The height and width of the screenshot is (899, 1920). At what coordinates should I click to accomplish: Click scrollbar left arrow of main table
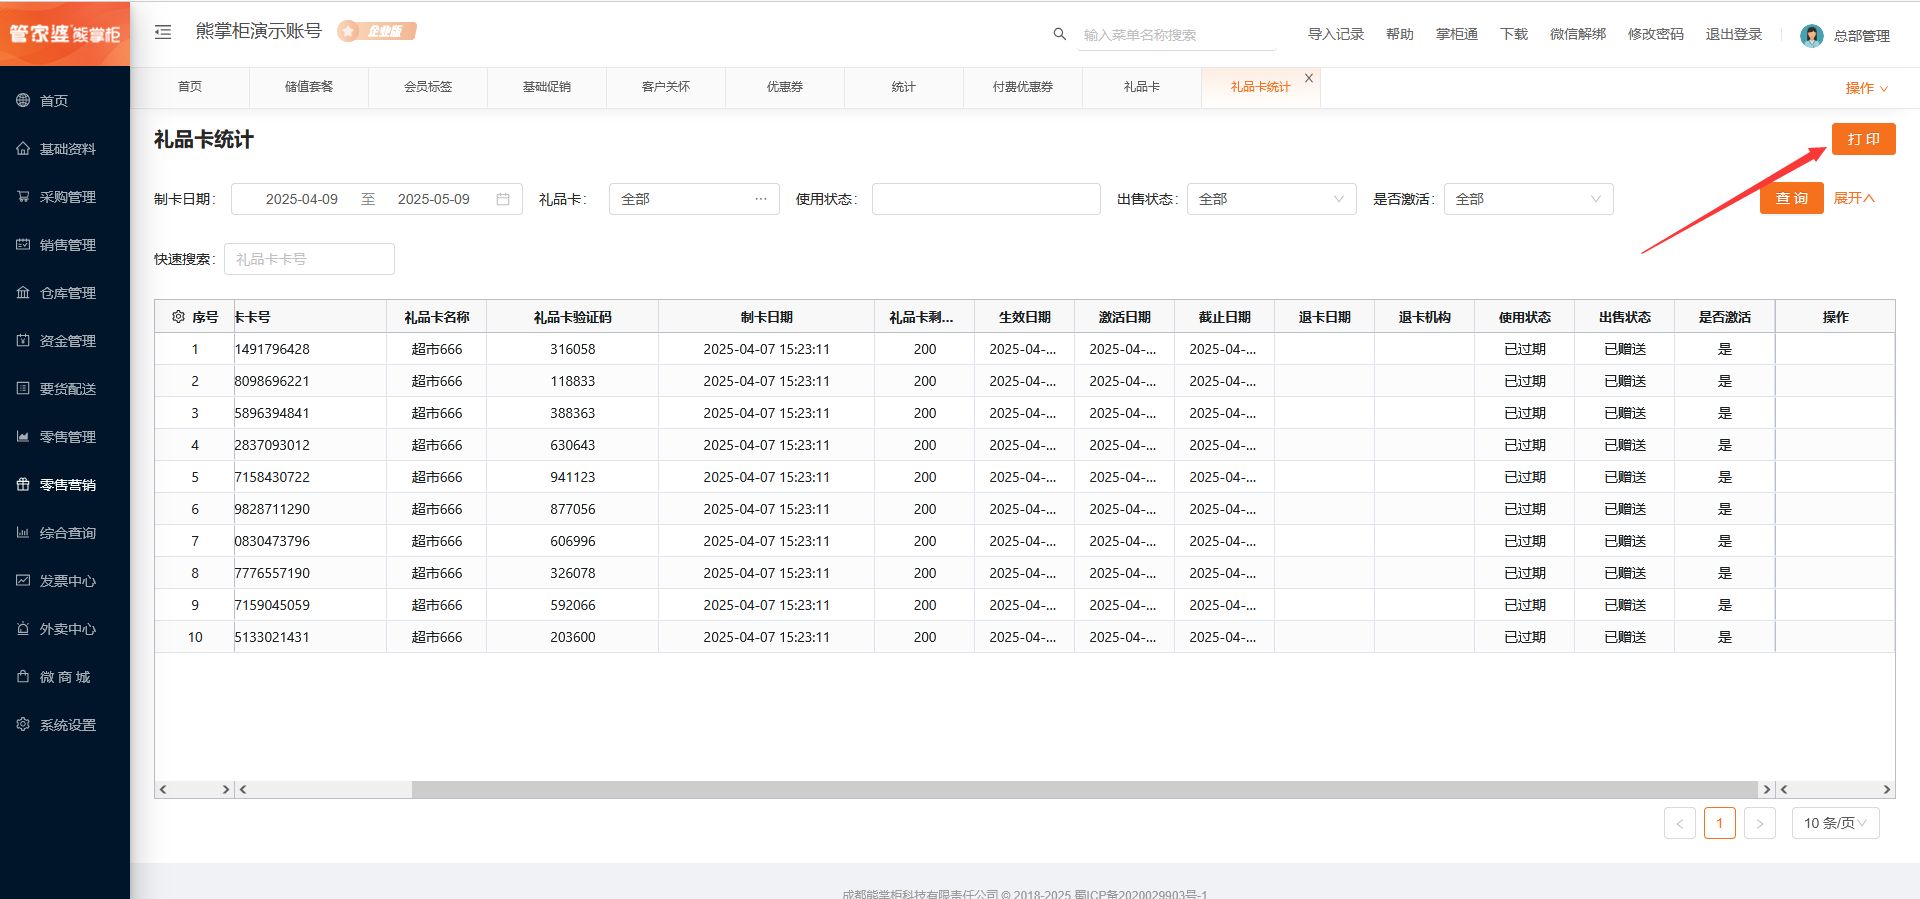[243, 790]
